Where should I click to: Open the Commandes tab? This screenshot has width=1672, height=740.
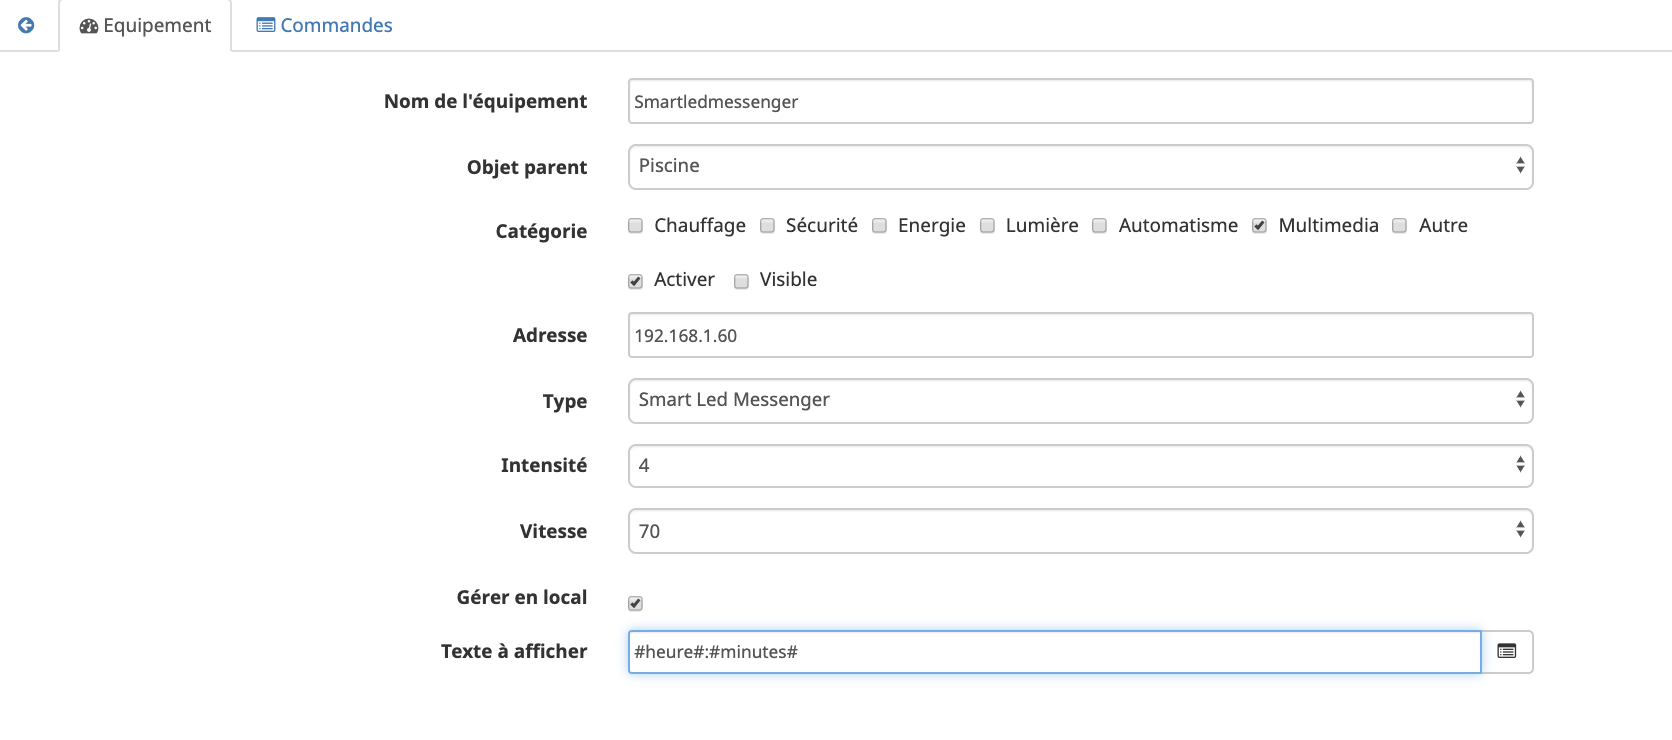coord(324,25)
